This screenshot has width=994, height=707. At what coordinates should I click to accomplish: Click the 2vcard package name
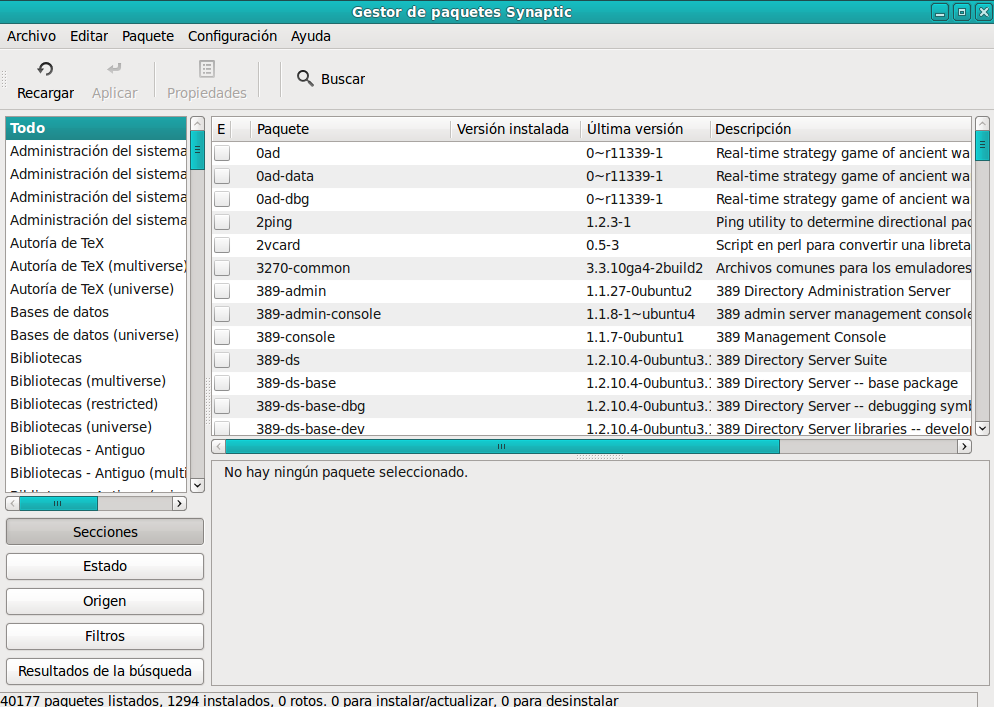coord(278,245)
